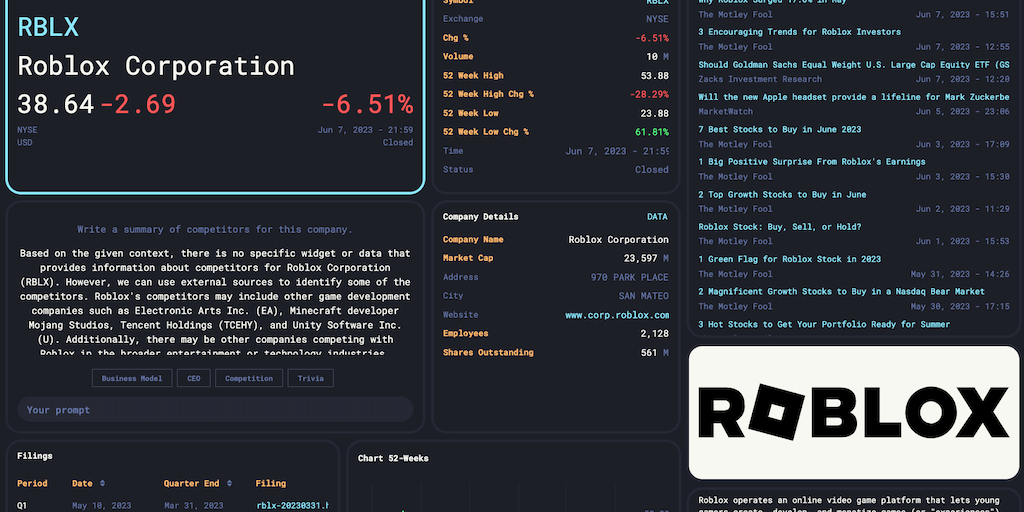Screen dimensions: 1024x512
Task: Click the Shares Outstanding value 561 M
Action: coord(655,353)
